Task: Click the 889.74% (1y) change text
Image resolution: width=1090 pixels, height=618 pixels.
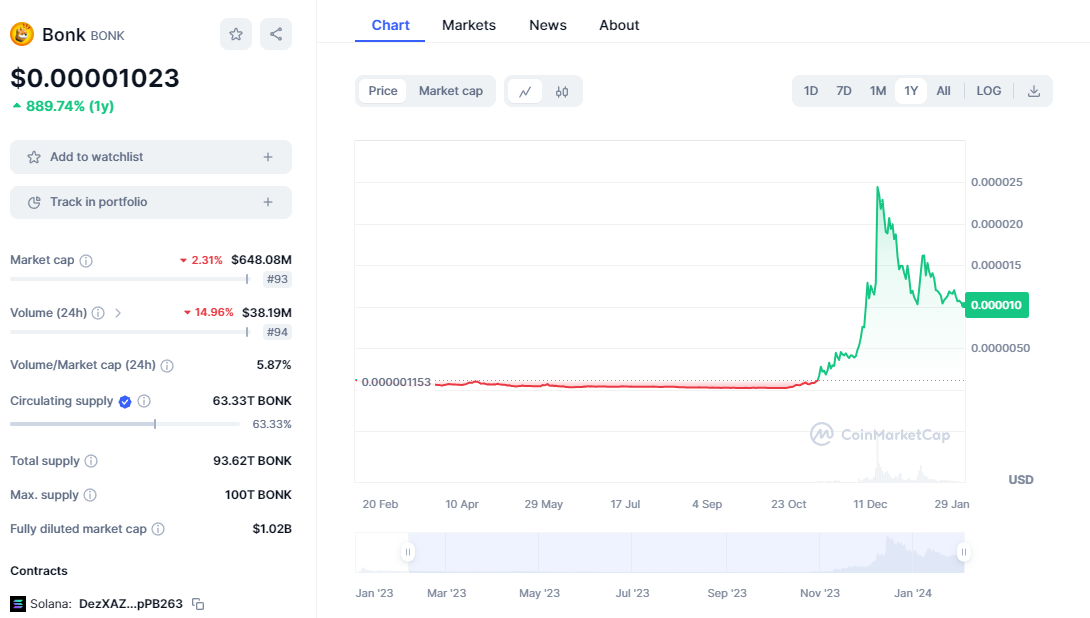Action: click(70, 106)
